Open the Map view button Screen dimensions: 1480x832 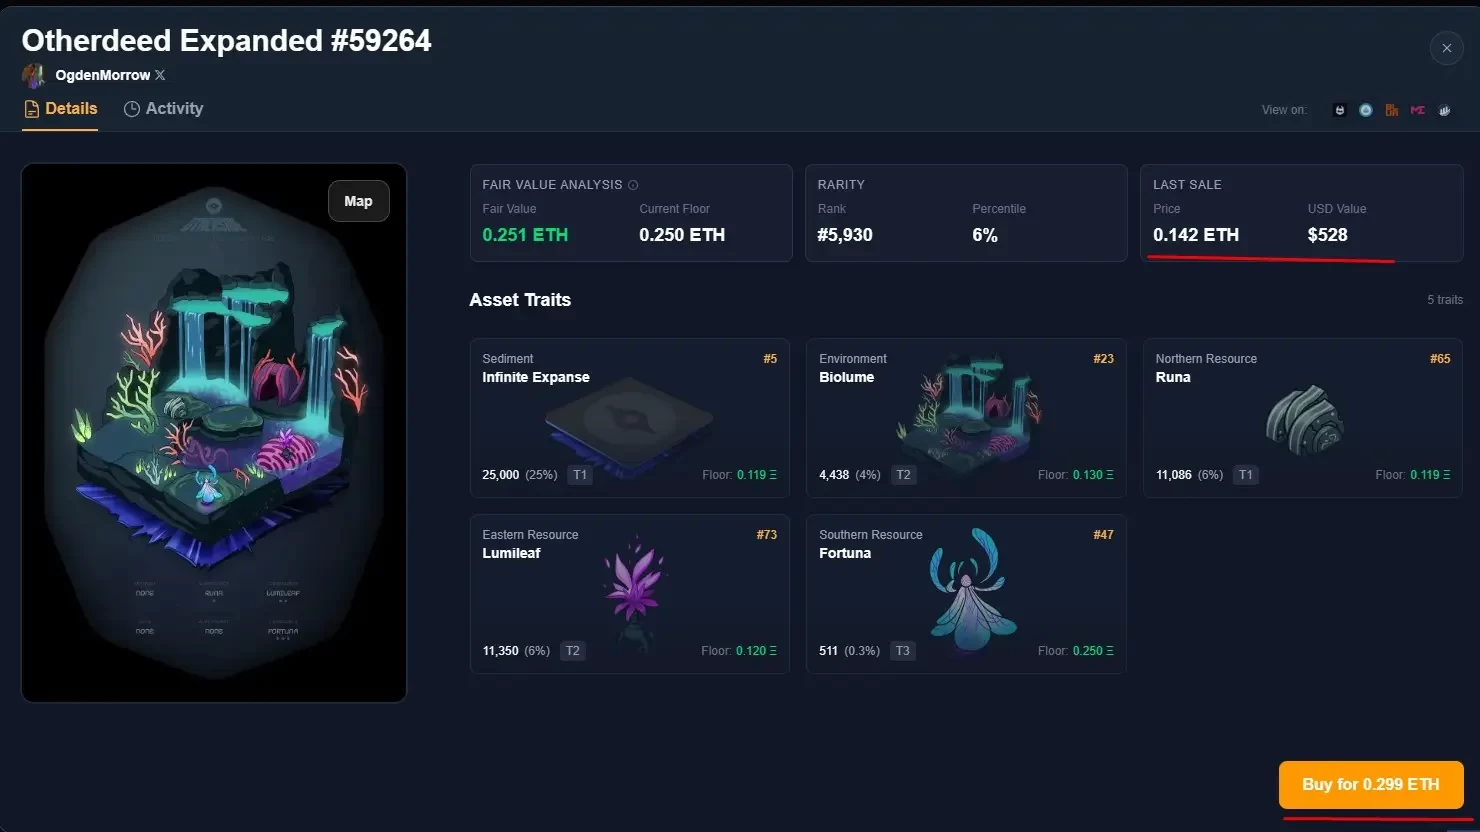tap(358, 201)
